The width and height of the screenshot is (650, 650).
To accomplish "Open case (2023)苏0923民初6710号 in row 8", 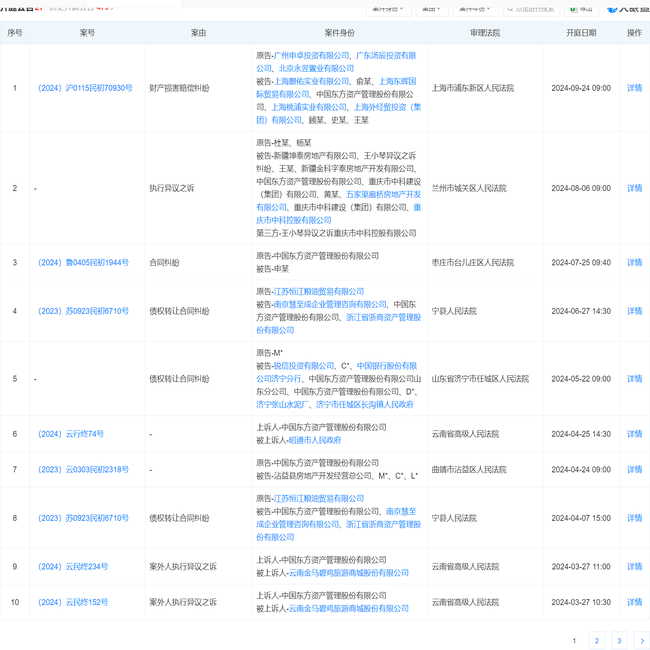I will (83, 518).
